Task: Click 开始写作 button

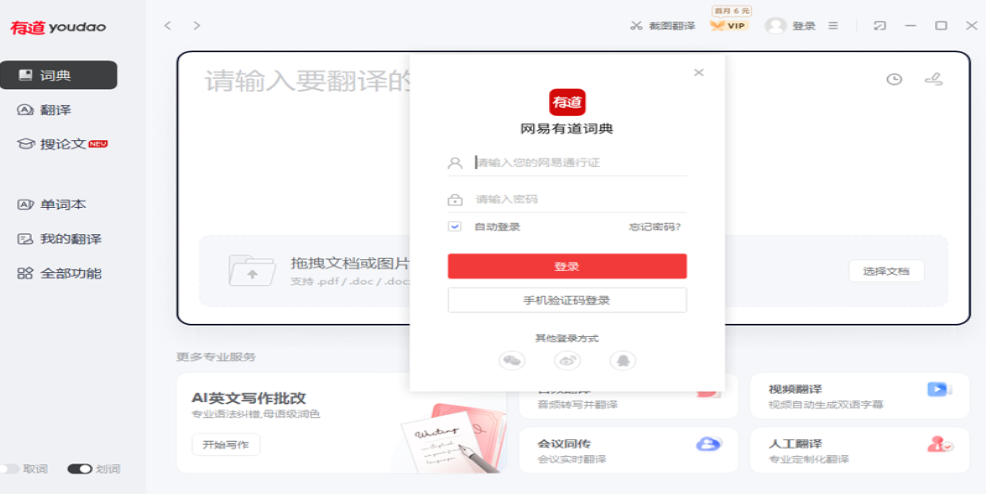Action: point(225,445)
